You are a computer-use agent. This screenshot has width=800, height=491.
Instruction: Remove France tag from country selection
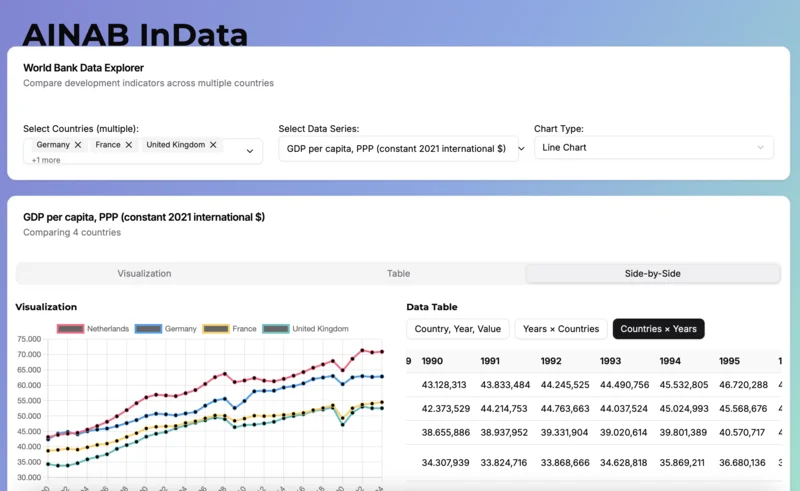click(128, 145)
